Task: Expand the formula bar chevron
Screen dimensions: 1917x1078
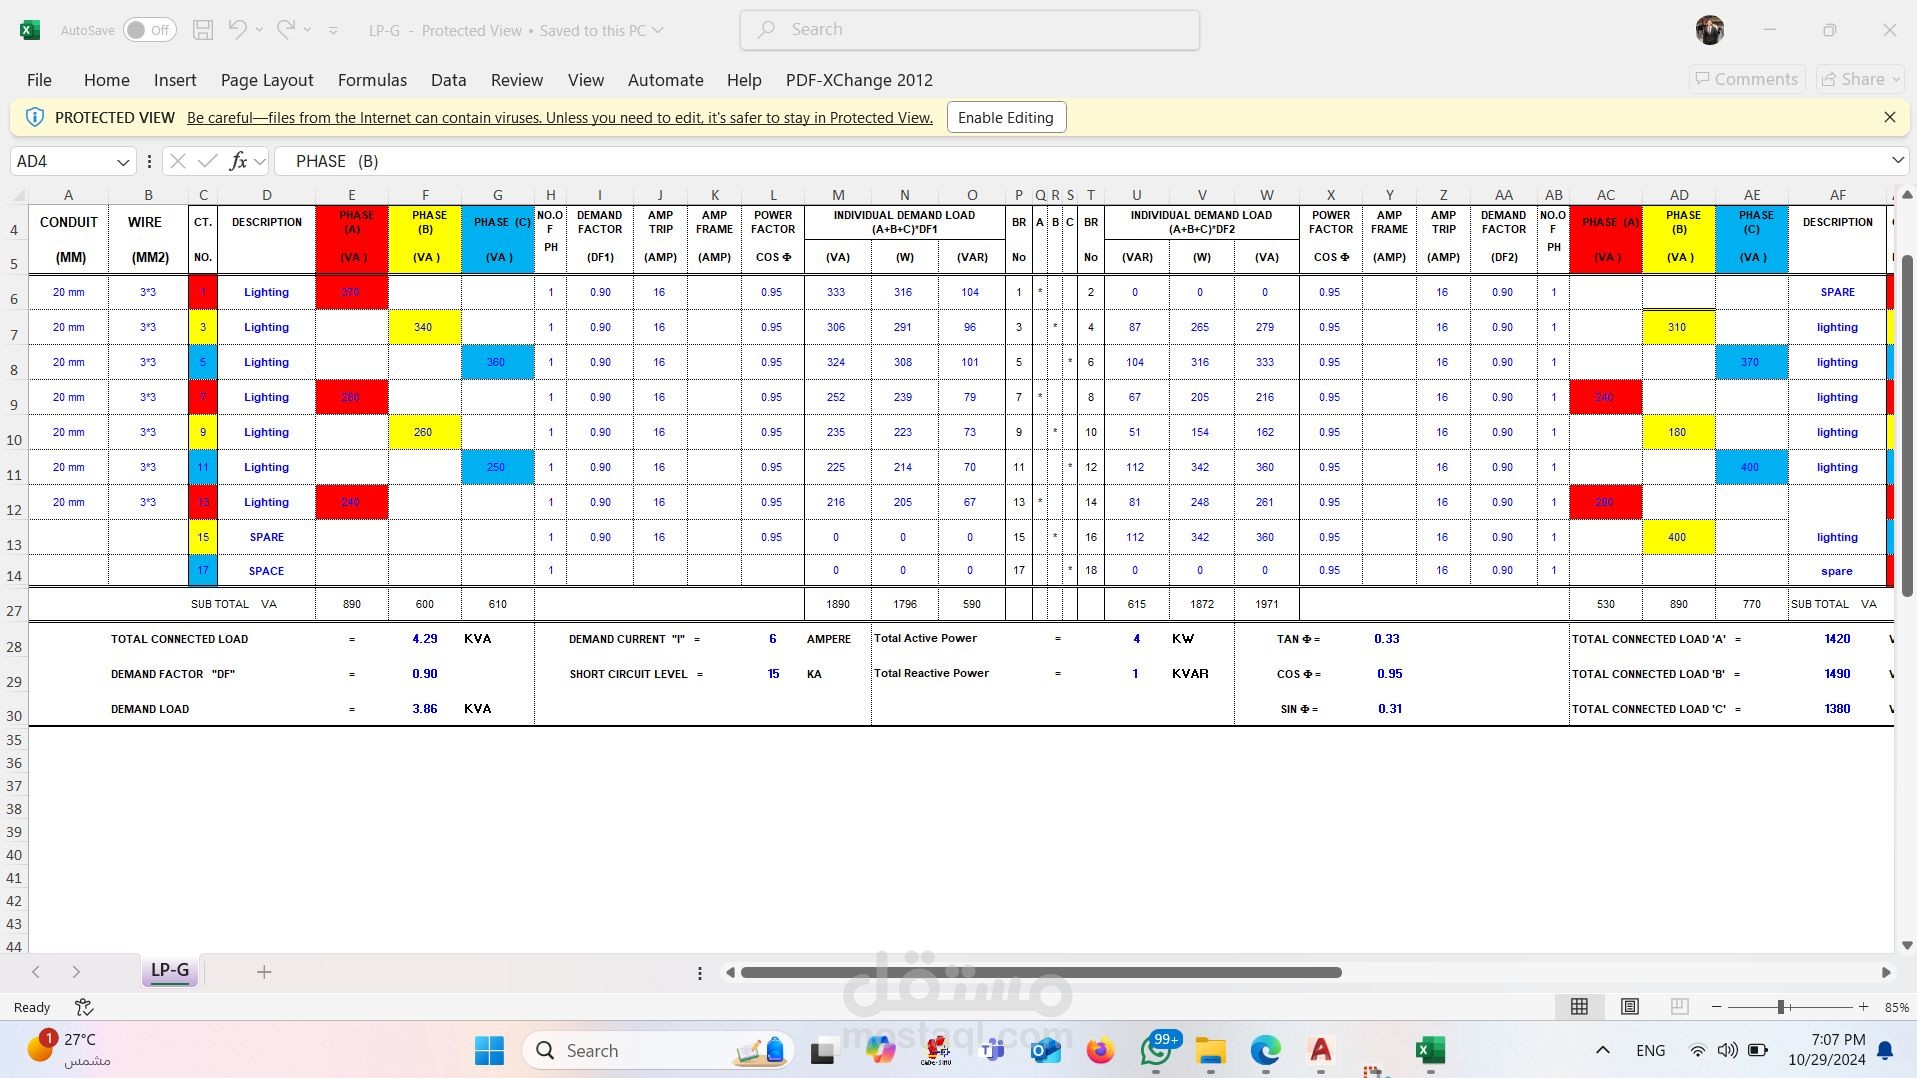Action: point(1897,160)
